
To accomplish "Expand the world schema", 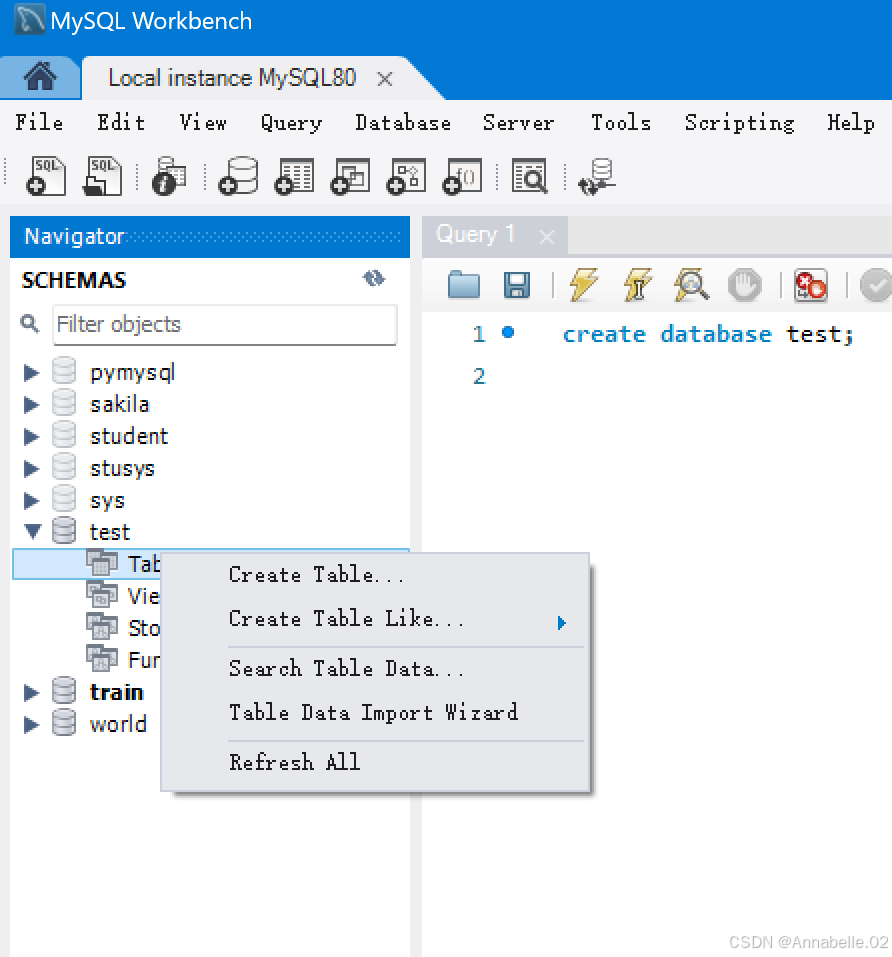I will (x=31, y=724).
